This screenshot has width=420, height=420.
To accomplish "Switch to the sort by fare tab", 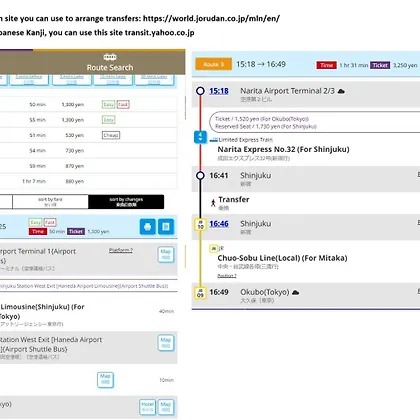I will click(x=50, y=202).
